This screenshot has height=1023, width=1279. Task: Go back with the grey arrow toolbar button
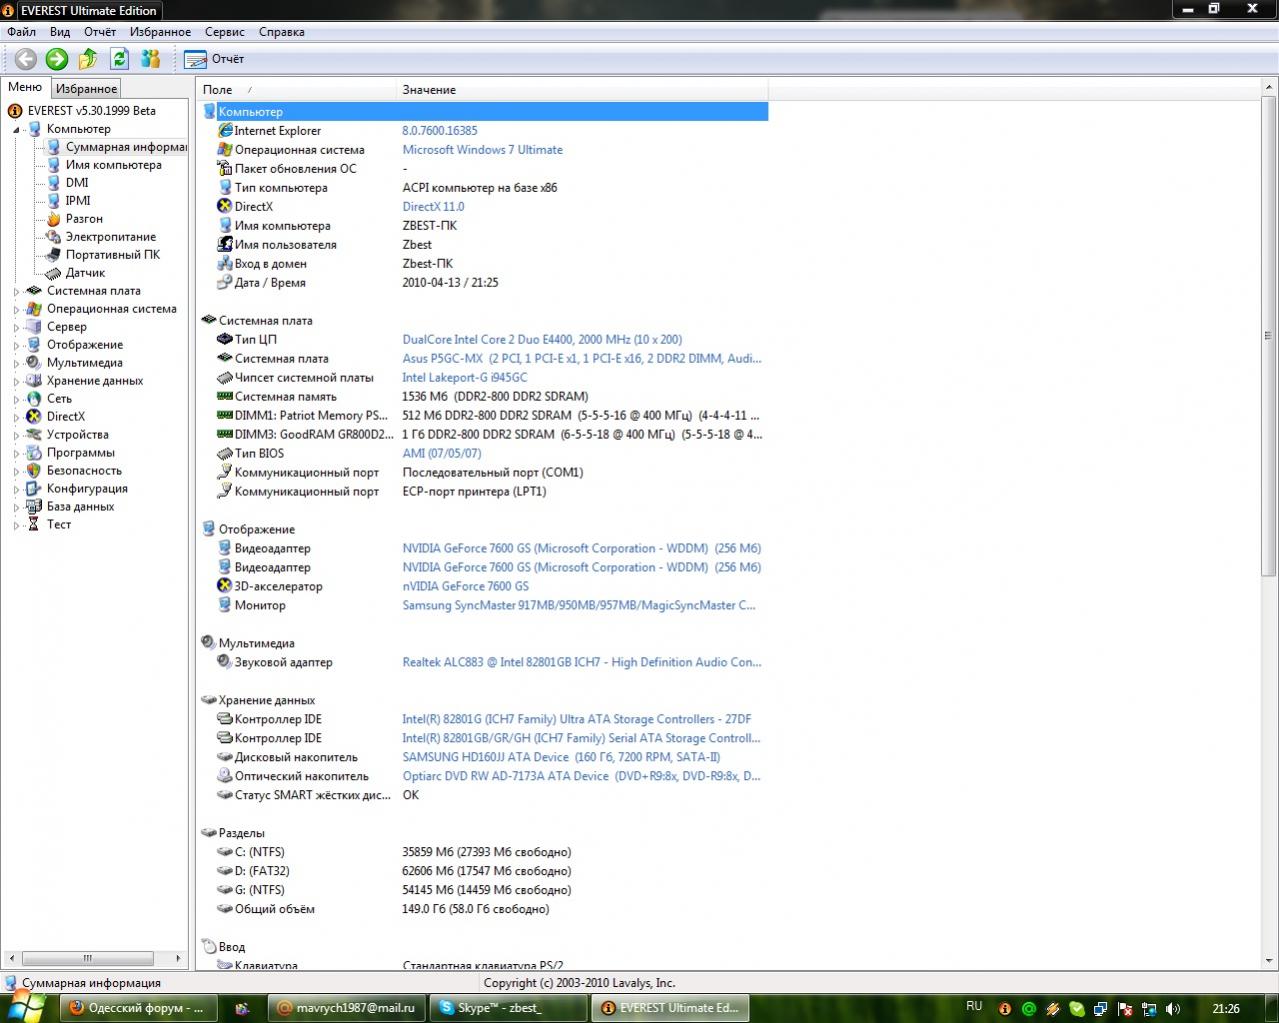25,59
